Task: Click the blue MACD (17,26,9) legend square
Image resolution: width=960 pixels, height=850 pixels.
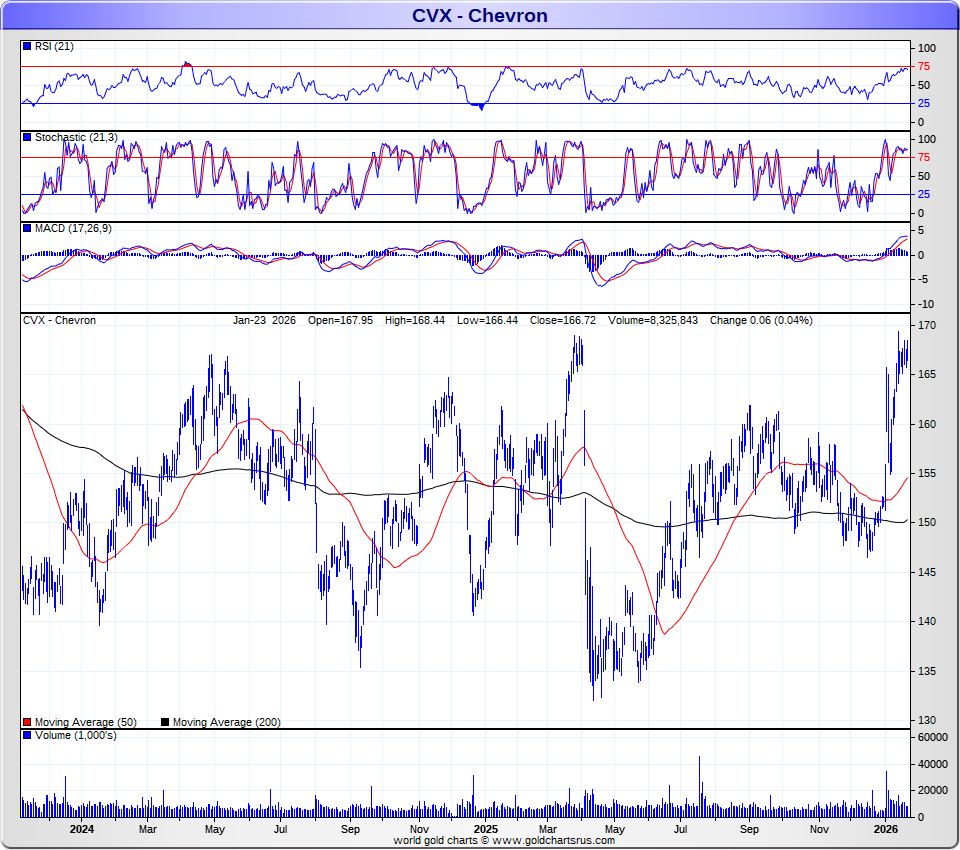Action: (x=27, y=228)
